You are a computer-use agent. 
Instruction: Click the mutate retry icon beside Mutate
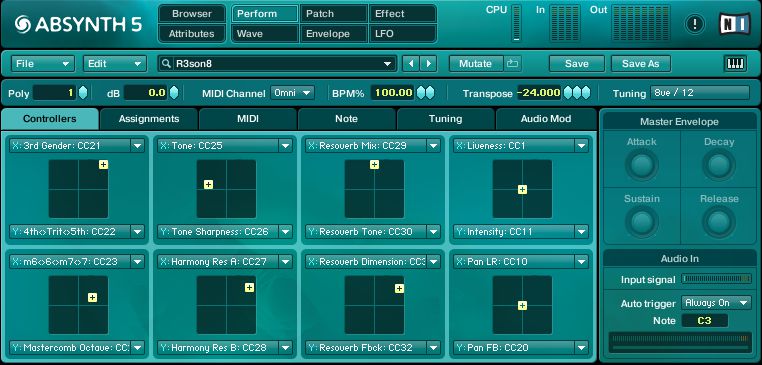[513, 64]
